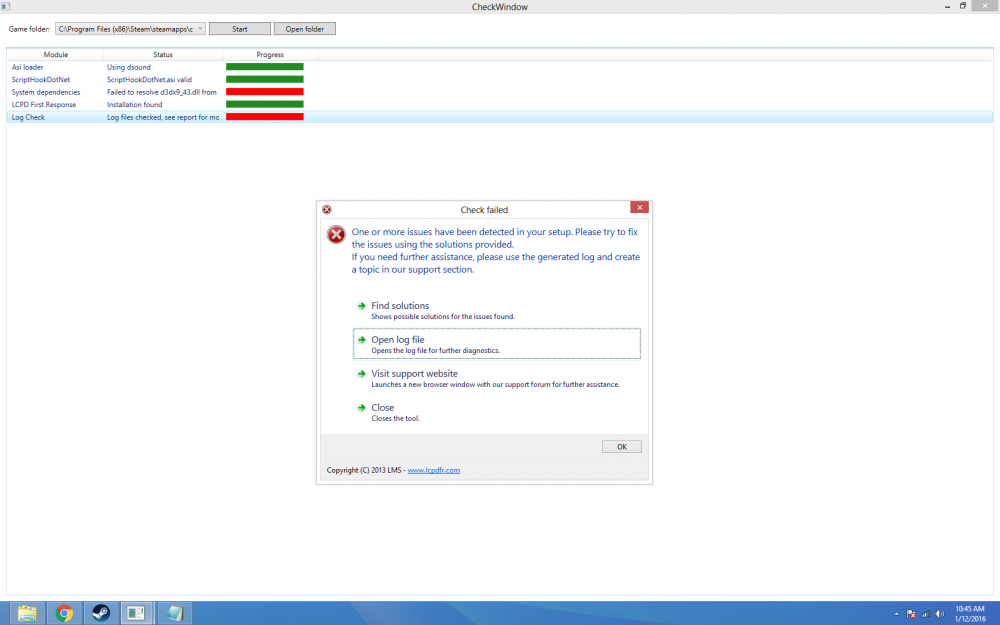Minimize the CheckWindow window
1000x625 pixels.
click(x=947, y=6)
